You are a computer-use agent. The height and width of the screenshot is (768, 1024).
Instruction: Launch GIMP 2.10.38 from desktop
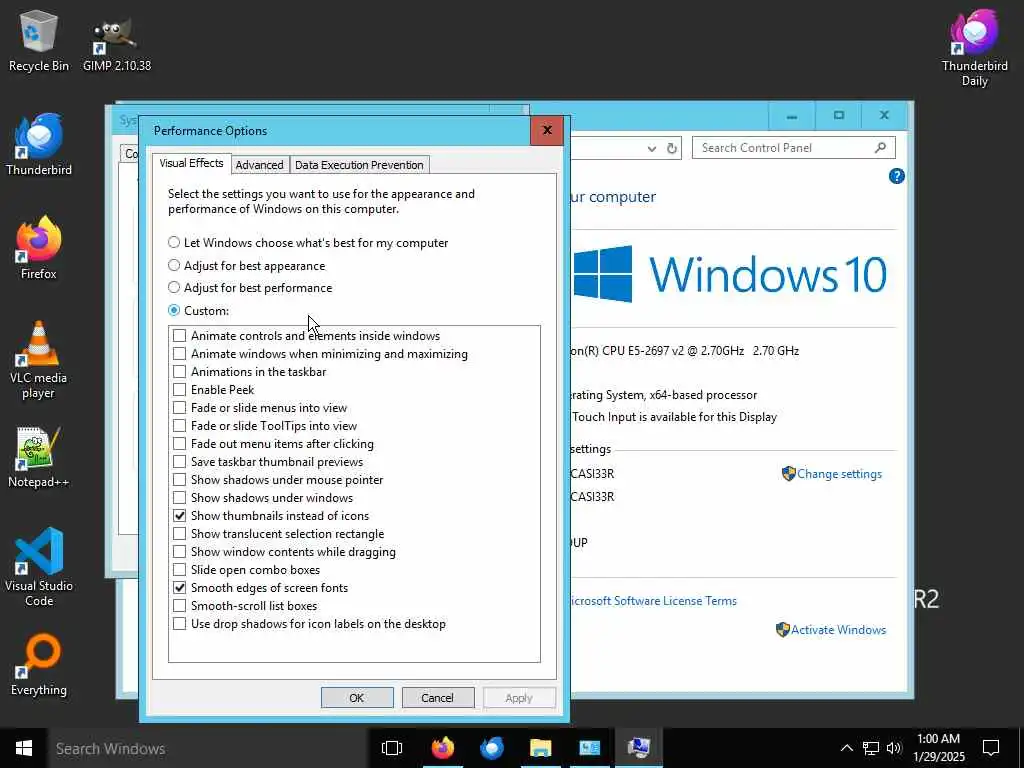(117, 44)
